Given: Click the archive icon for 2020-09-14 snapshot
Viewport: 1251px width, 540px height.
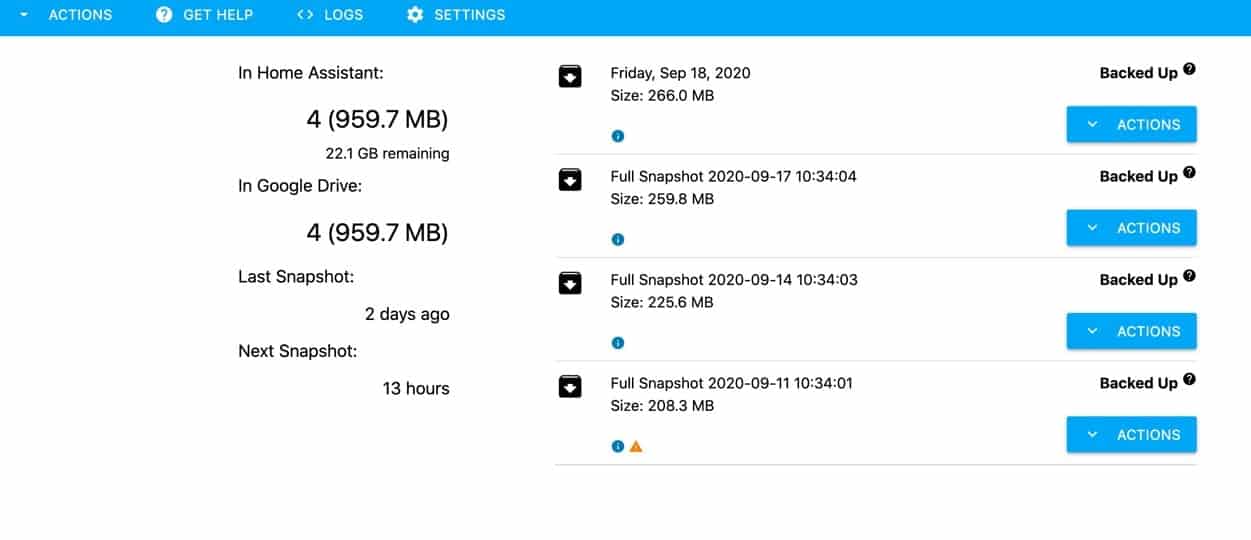Looking at the screenshot, I should coord(570,283).
